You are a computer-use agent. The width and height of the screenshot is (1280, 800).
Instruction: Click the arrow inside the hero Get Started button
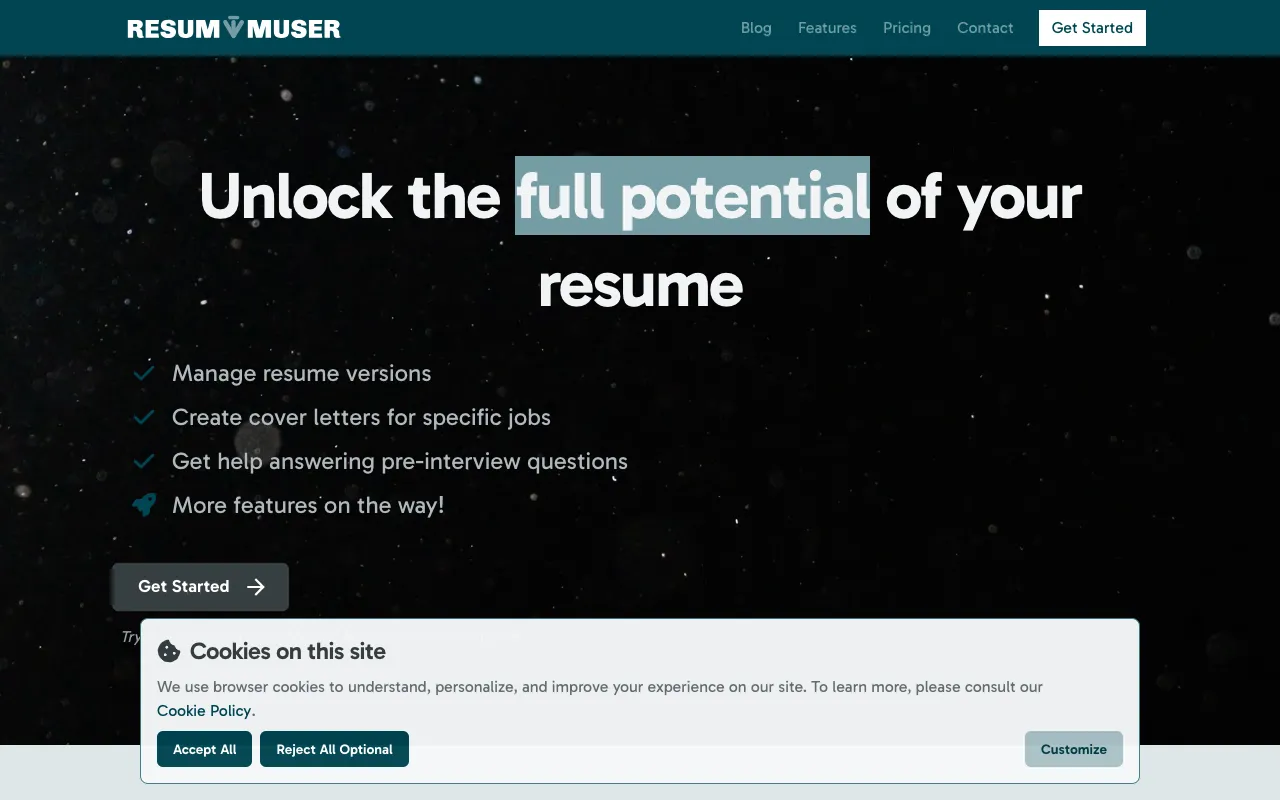(x=256, y=587)
